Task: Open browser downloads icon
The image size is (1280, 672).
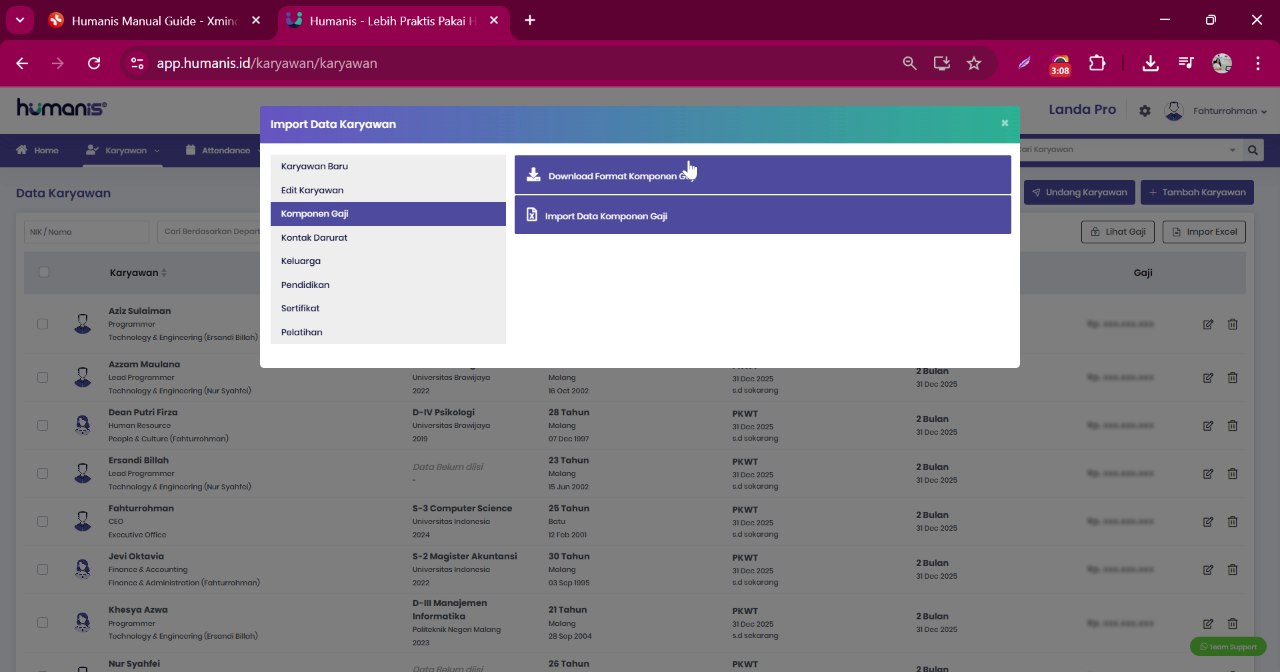Action: 1150,63
